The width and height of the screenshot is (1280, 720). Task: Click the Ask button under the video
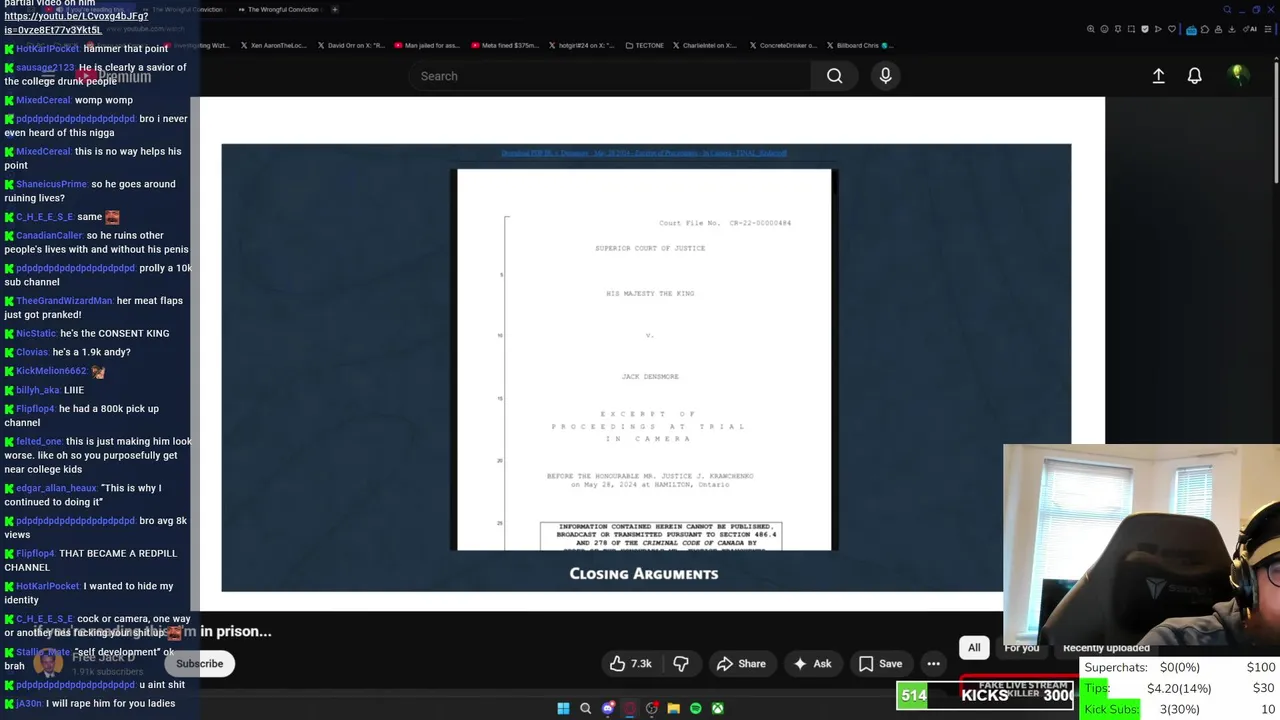[x=812, y=664]
